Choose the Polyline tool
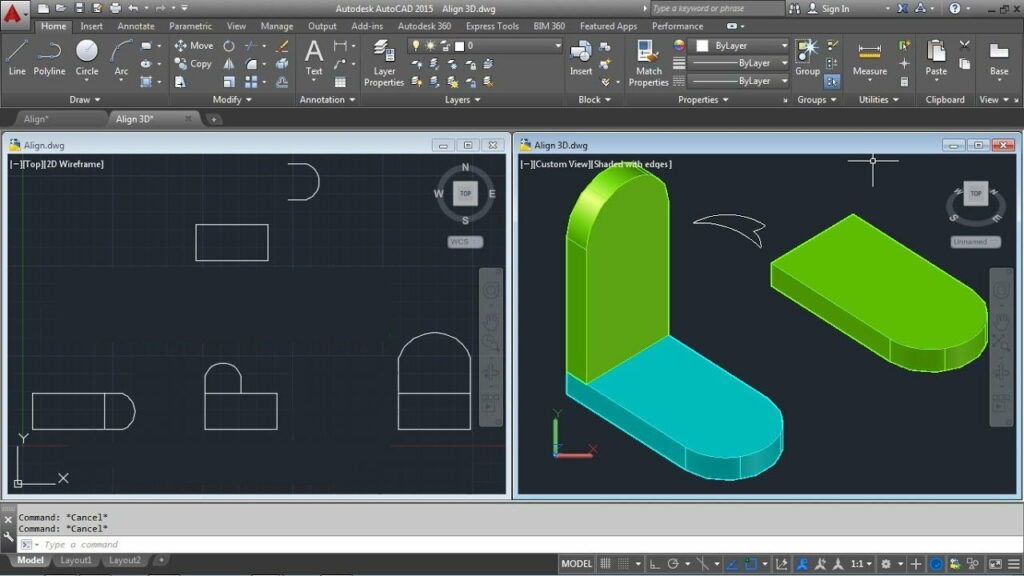Screen dimensions: 1024x576 click(x=49, y=56)
